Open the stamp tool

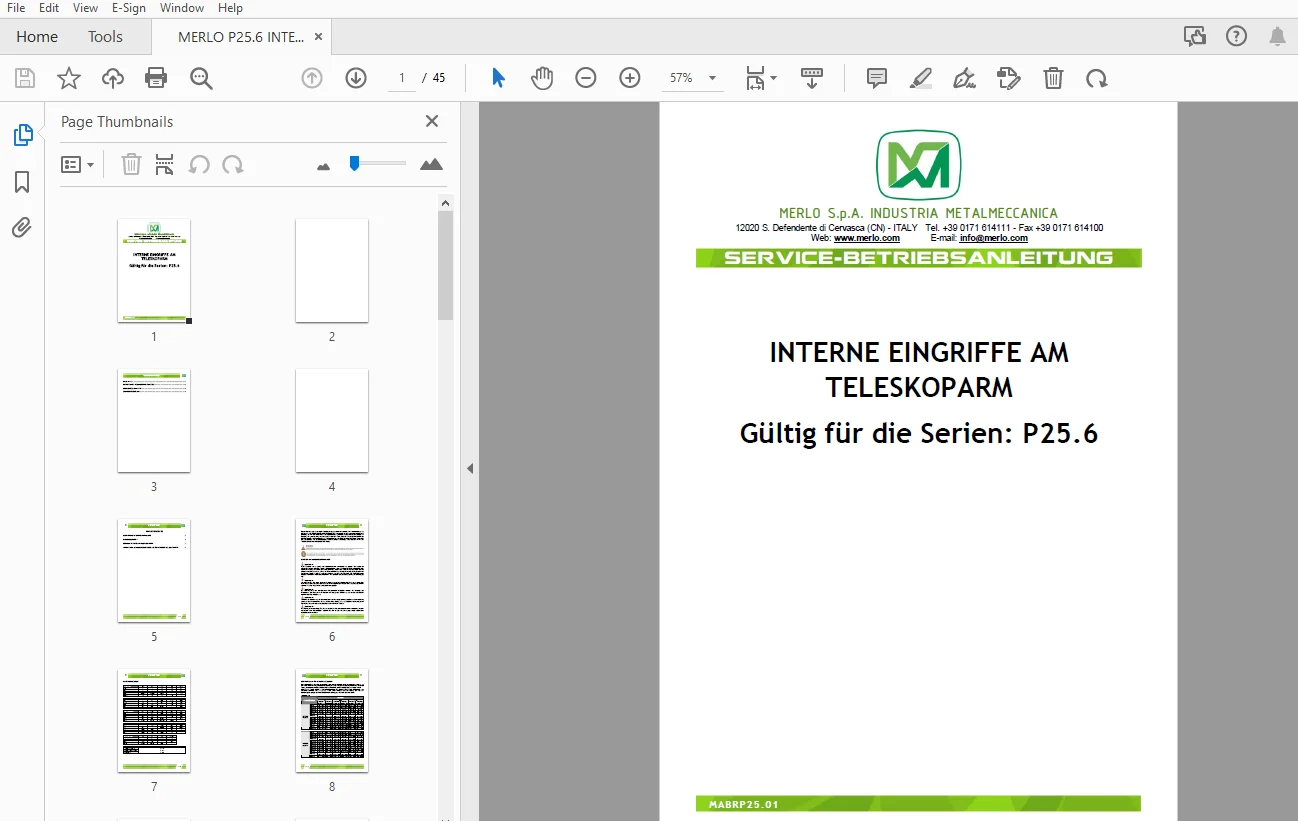[x=1009, y=78]
